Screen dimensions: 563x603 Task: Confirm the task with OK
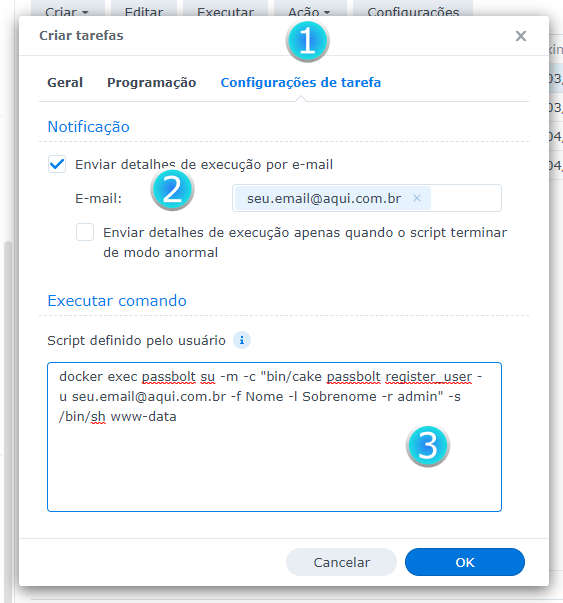pos(465,562)
